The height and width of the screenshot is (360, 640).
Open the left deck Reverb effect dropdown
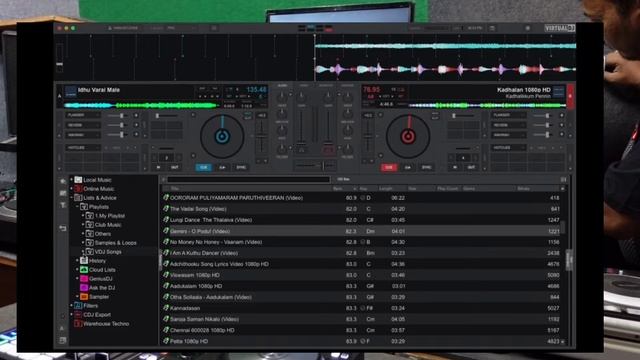click(82, 125)
